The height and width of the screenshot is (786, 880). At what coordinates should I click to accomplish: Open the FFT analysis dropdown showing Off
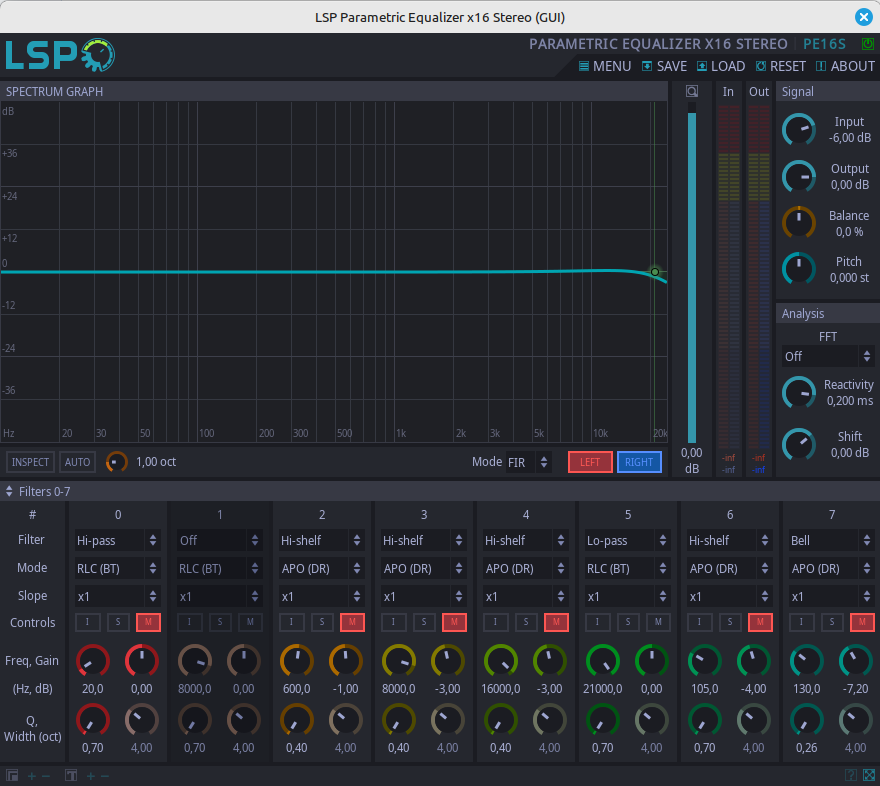pyautogui.click(x=828, y=356)
